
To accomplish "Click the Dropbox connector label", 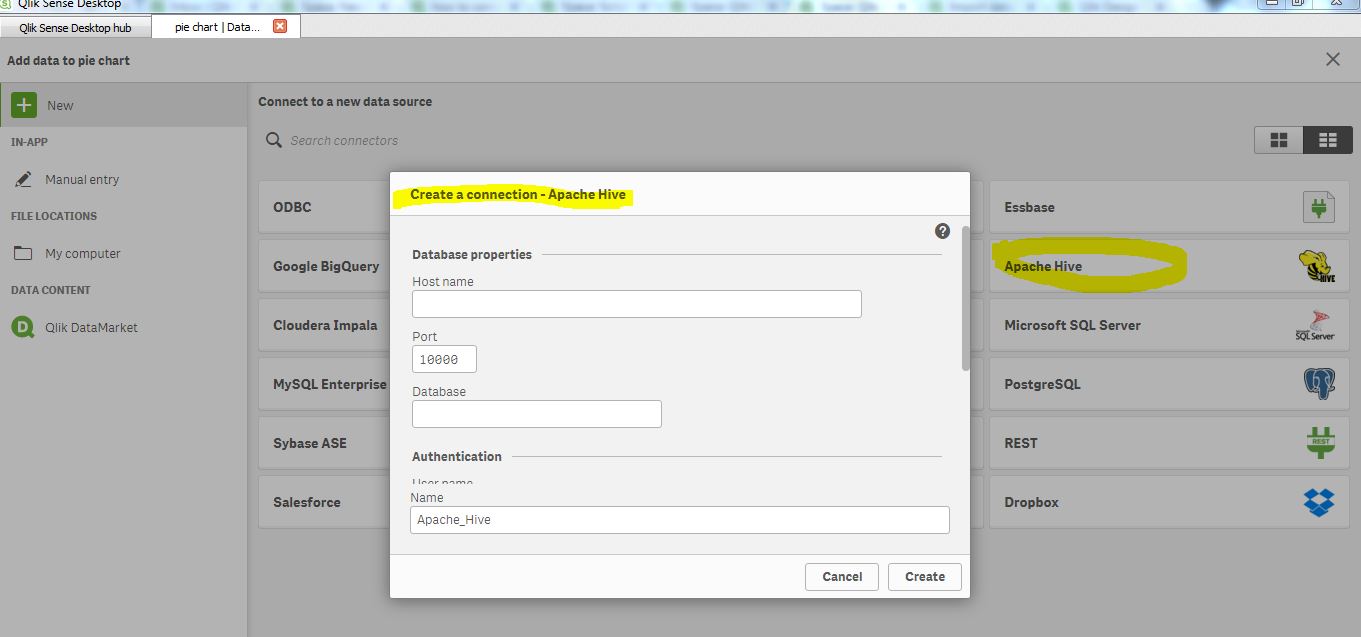I will pos(1031,502).
